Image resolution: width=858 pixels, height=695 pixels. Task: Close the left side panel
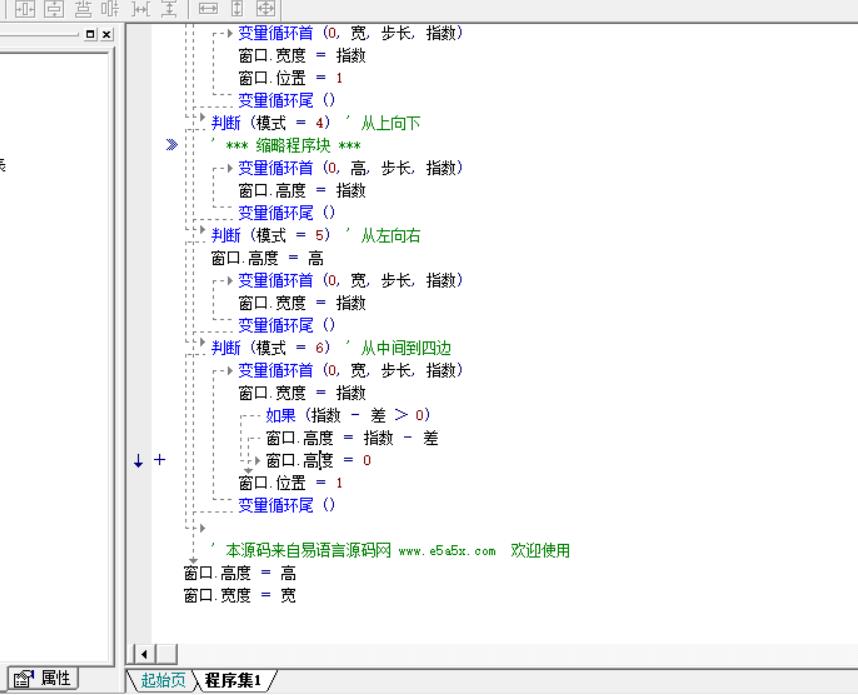click(x=107, y=34)
